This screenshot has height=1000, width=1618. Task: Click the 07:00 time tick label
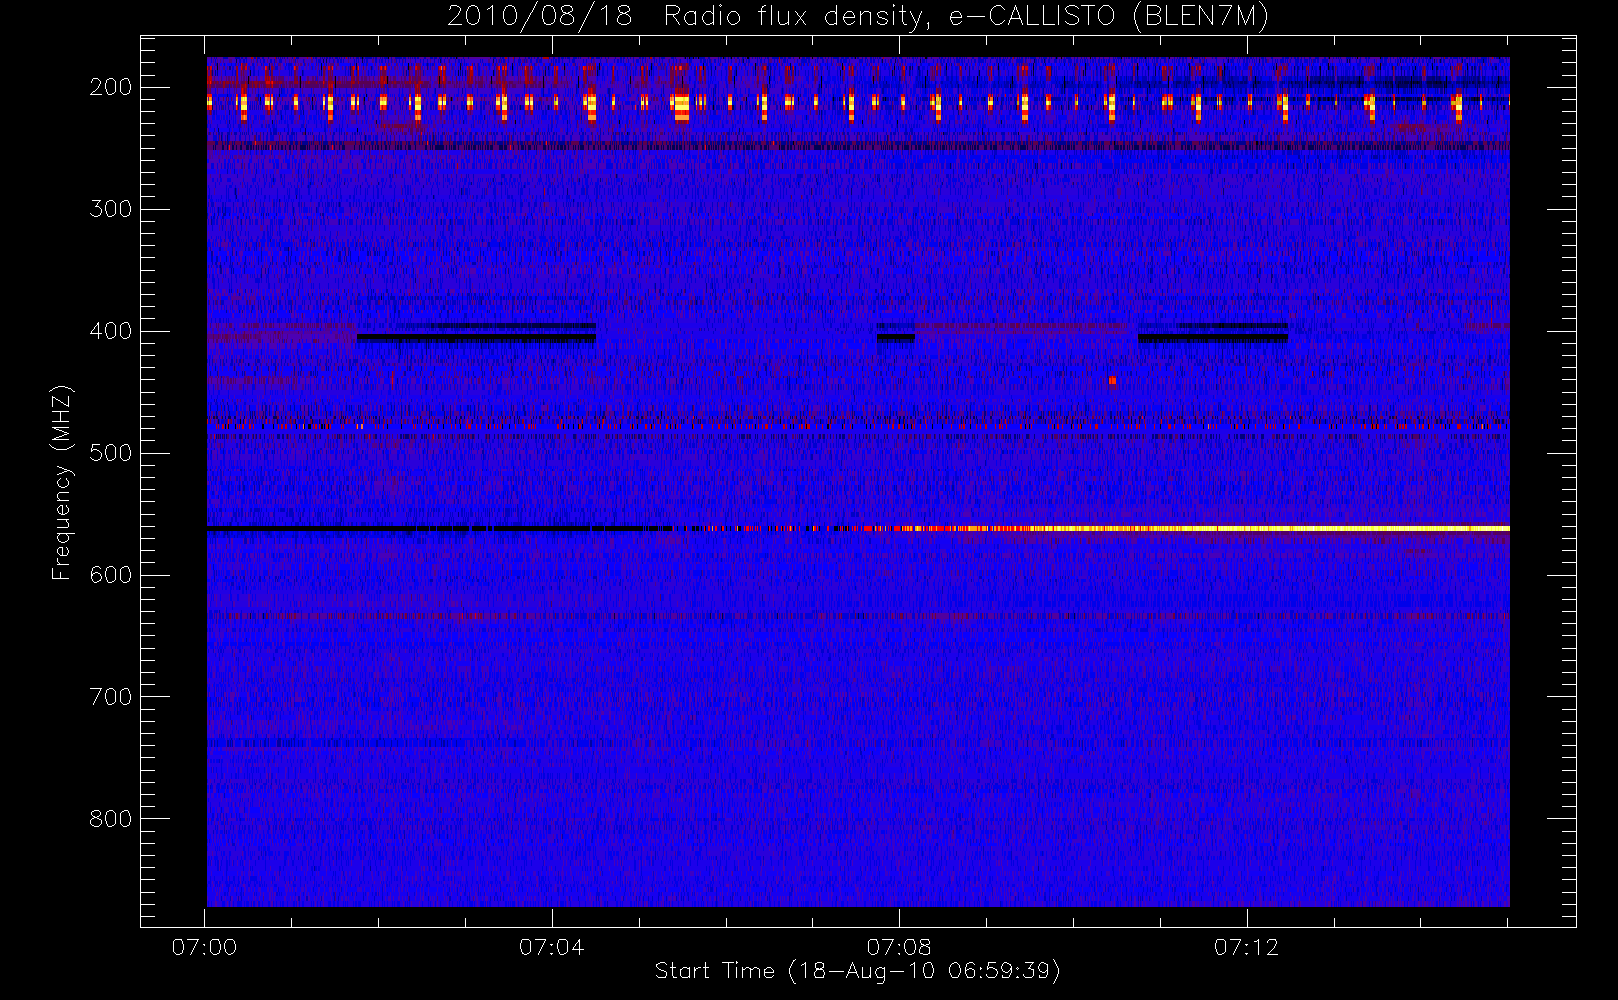[x=204, y=947]
